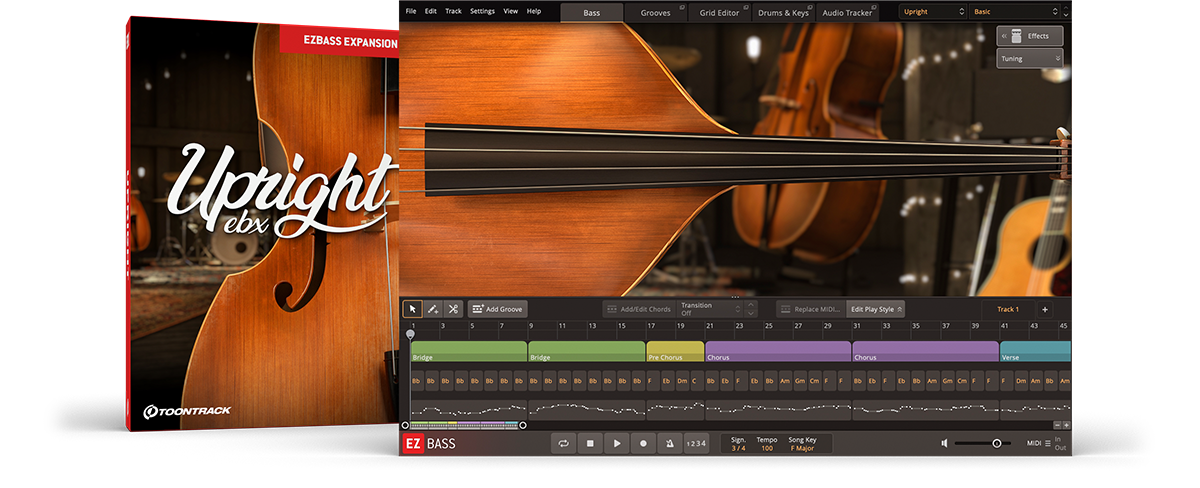Click the speaker volume icon
The image size is (1200, 488).
coord(945,443)
